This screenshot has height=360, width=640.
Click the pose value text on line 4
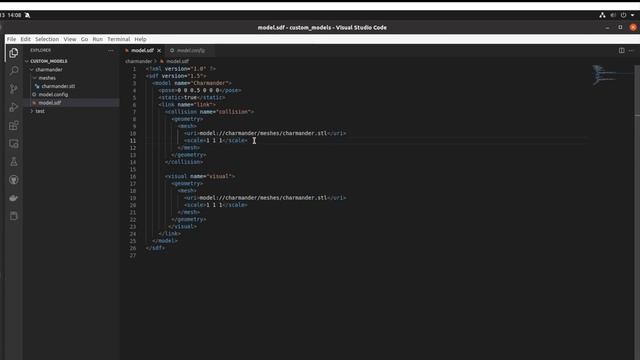(198, 90)
